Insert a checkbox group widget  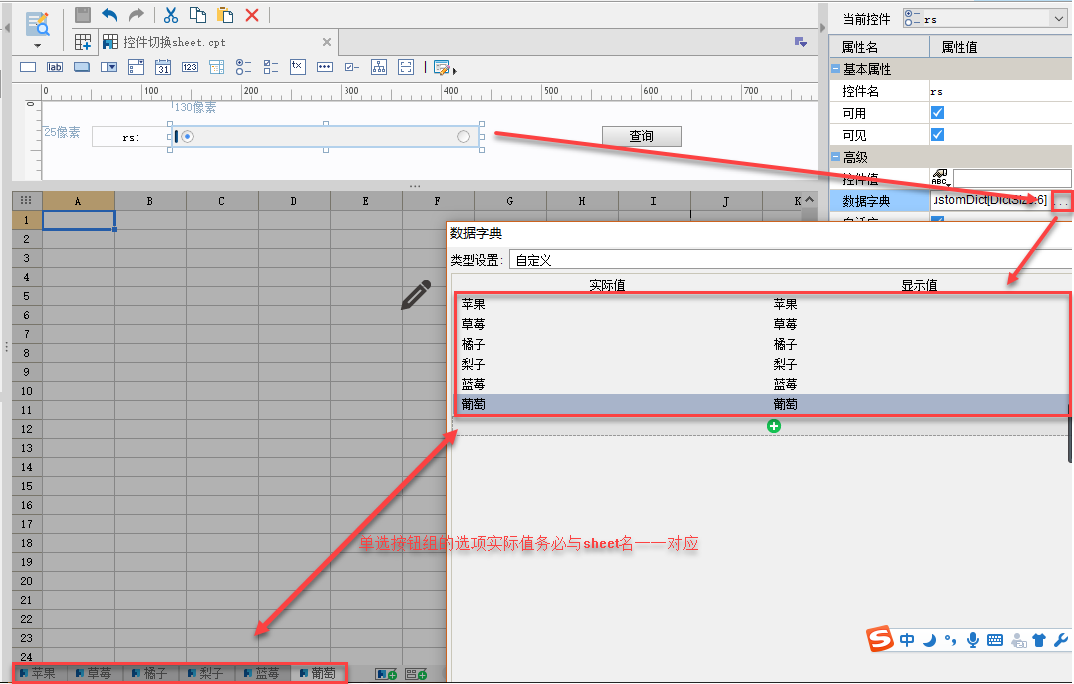point(271,67)
